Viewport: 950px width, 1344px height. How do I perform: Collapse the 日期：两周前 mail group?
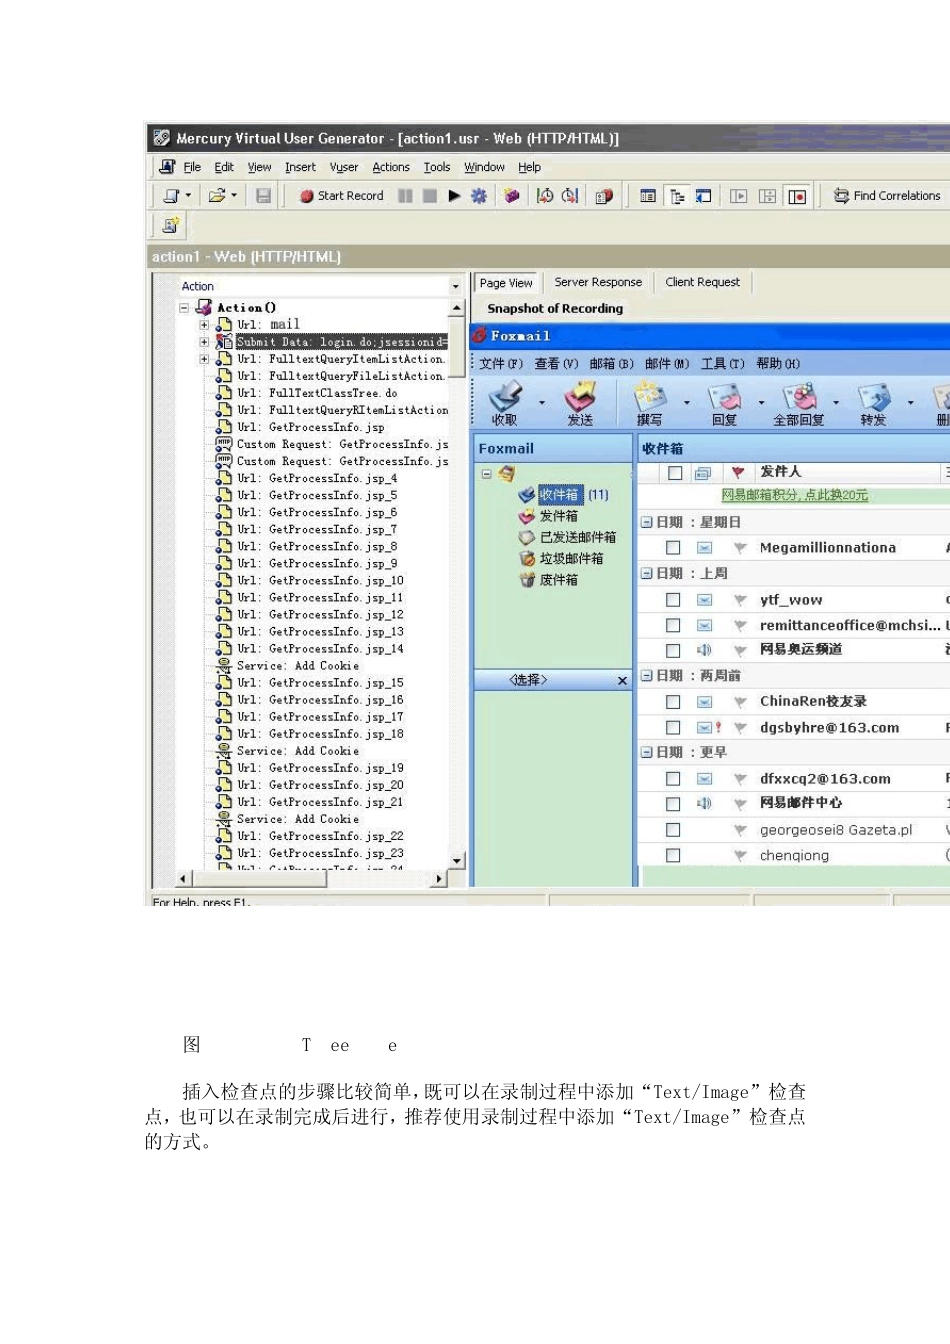pos(647,676)
